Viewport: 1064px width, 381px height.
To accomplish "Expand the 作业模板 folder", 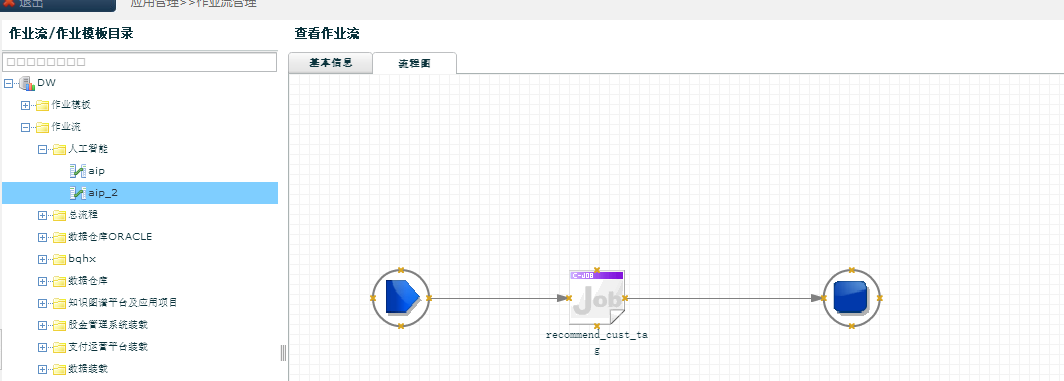I will click(25, 105).
